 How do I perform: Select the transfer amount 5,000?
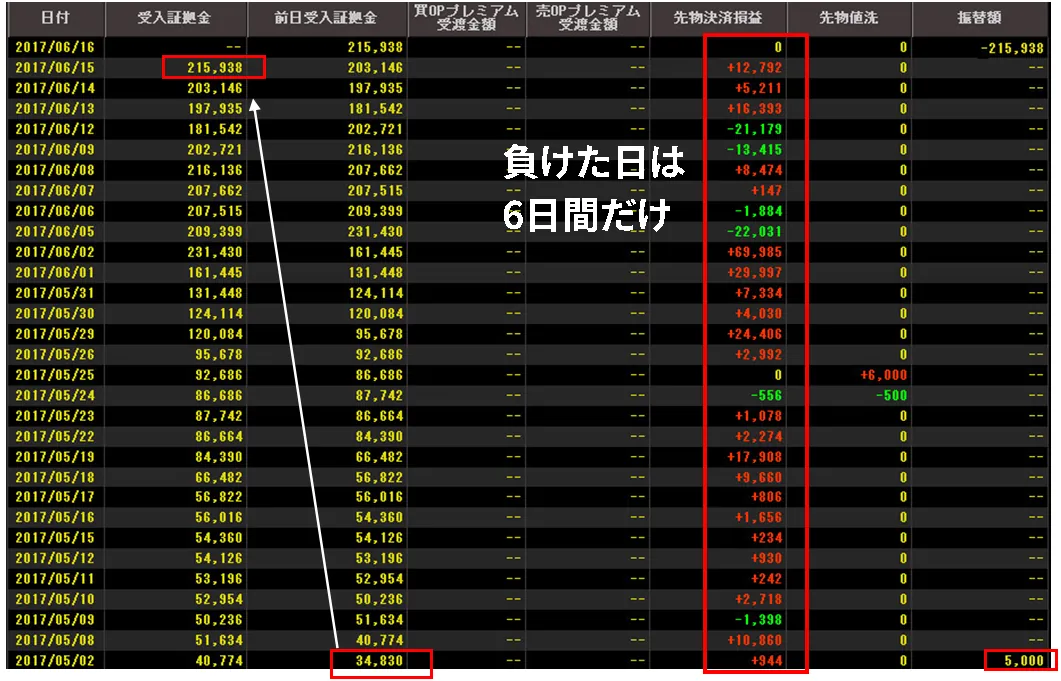tap(1024, 661)
